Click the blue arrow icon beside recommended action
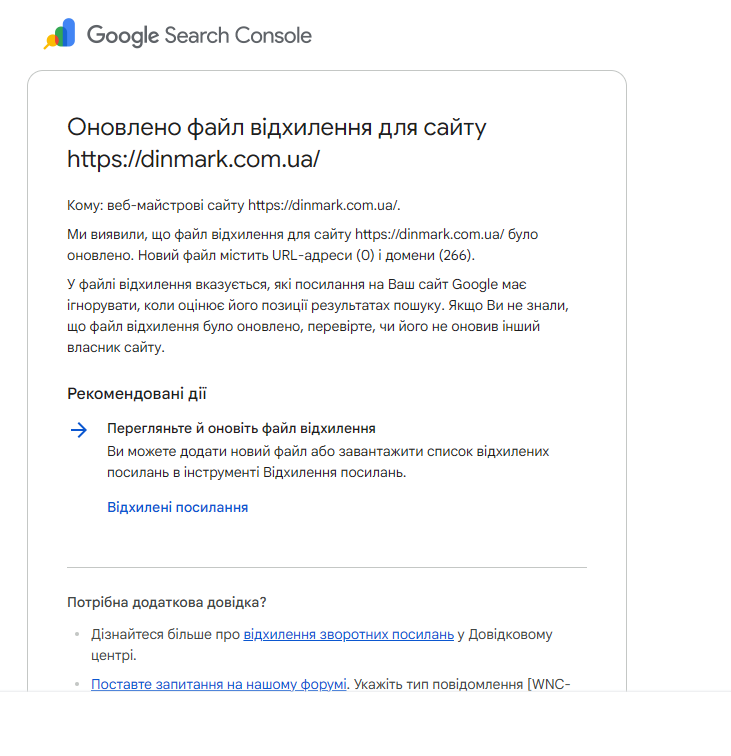 (x=79, y=430)
